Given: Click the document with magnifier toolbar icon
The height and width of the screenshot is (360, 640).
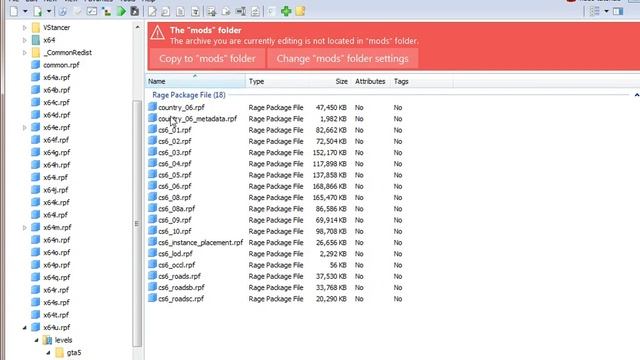Looking at the screenshot, I should click(165, 11).
